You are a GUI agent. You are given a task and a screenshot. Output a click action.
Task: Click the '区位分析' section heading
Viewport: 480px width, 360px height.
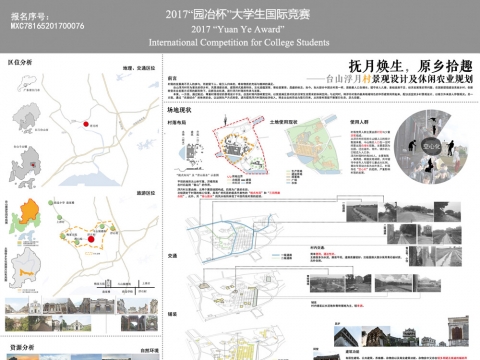tap(20, 62)
